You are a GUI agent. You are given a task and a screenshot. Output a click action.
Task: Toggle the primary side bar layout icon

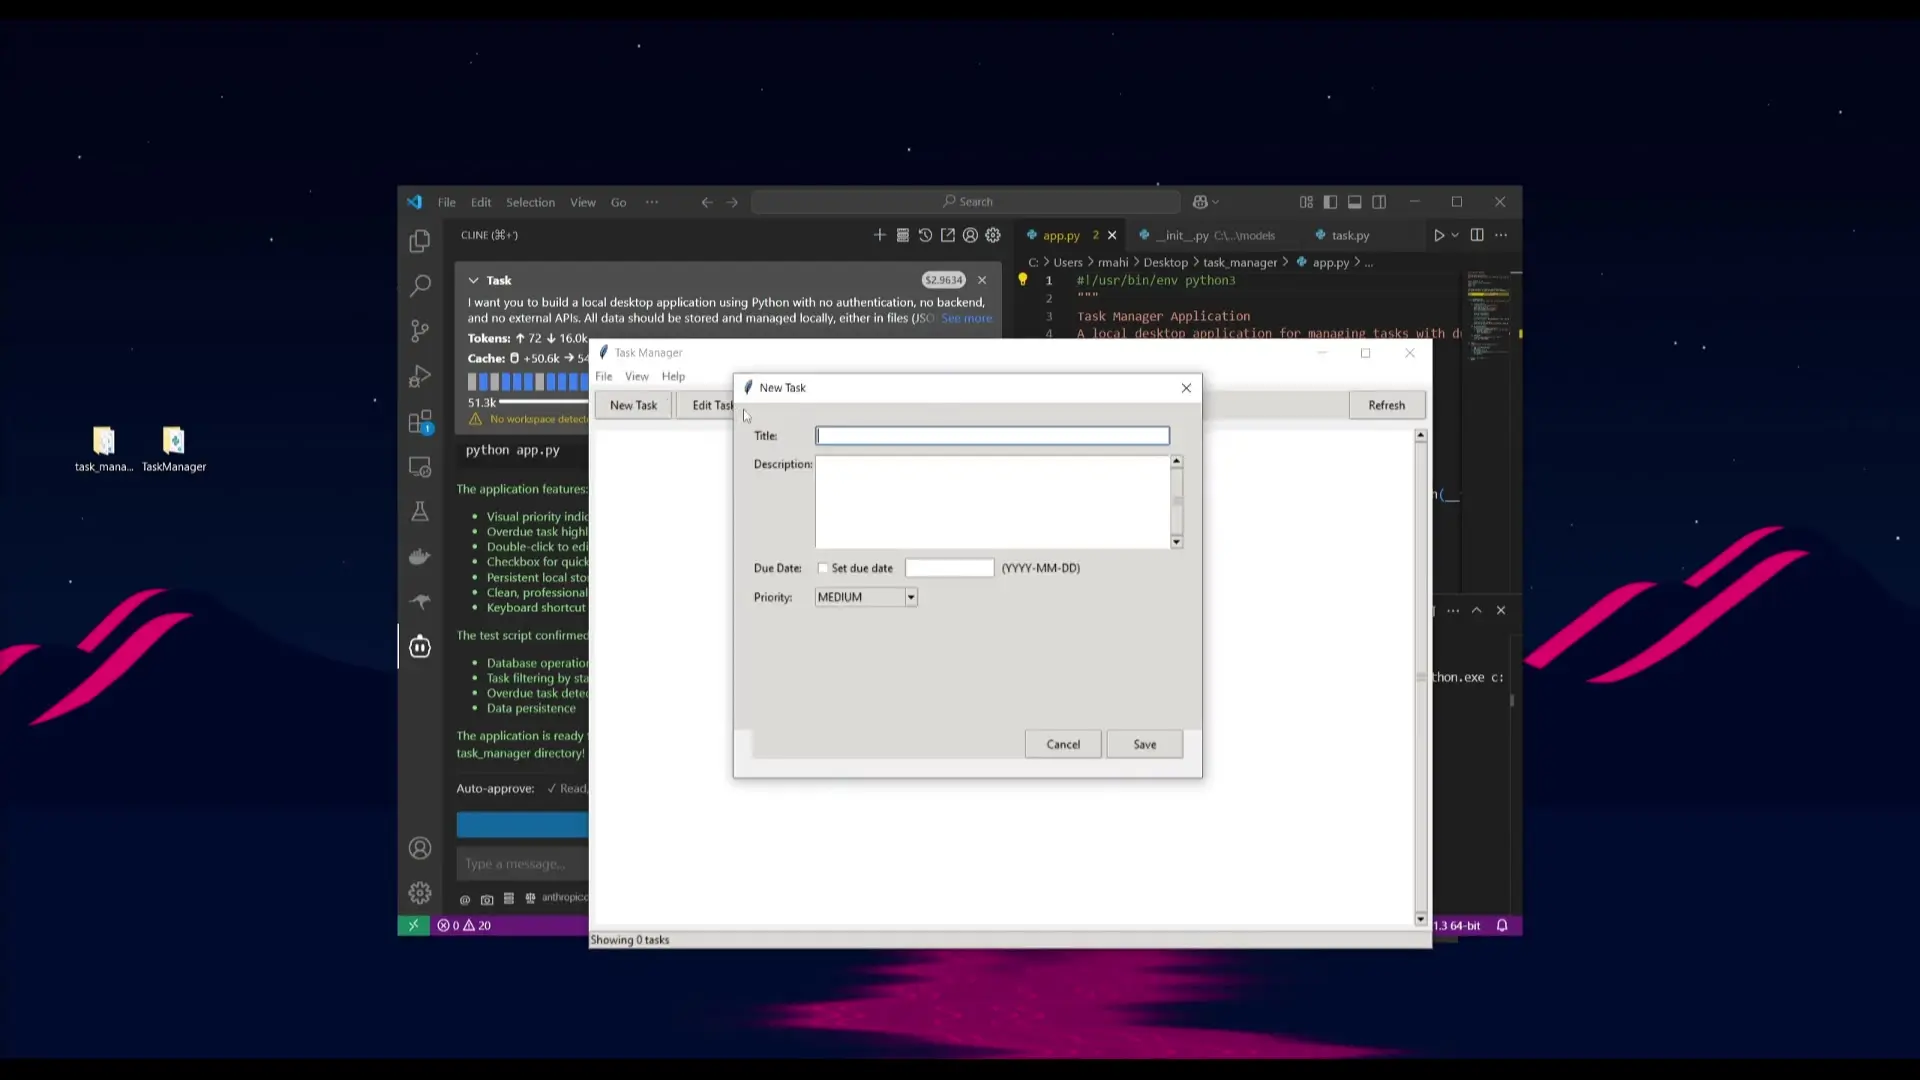click(x=1330, y=202)
